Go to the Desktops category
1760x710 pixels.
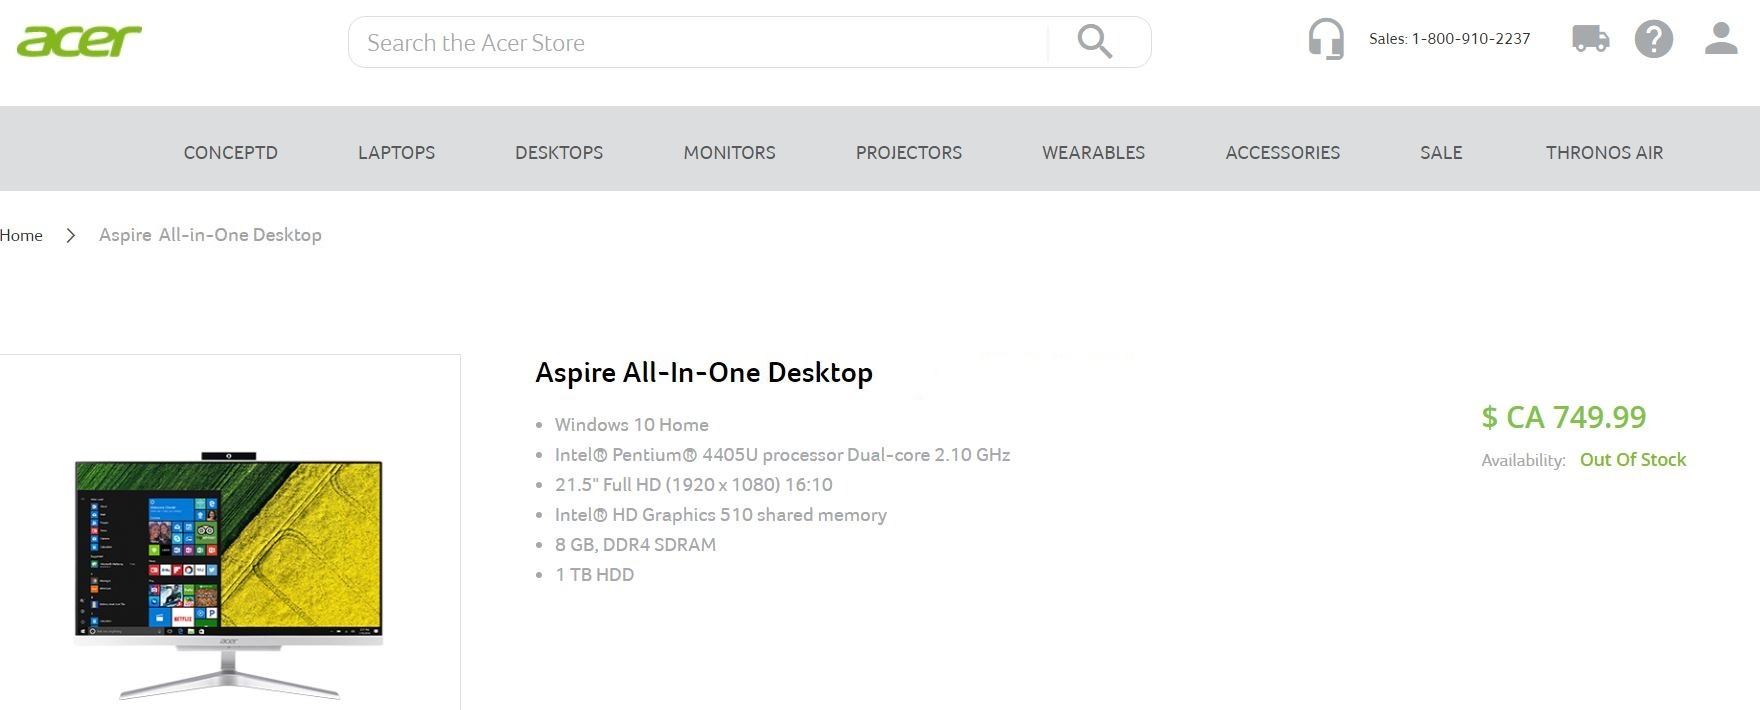coord(559,152)
